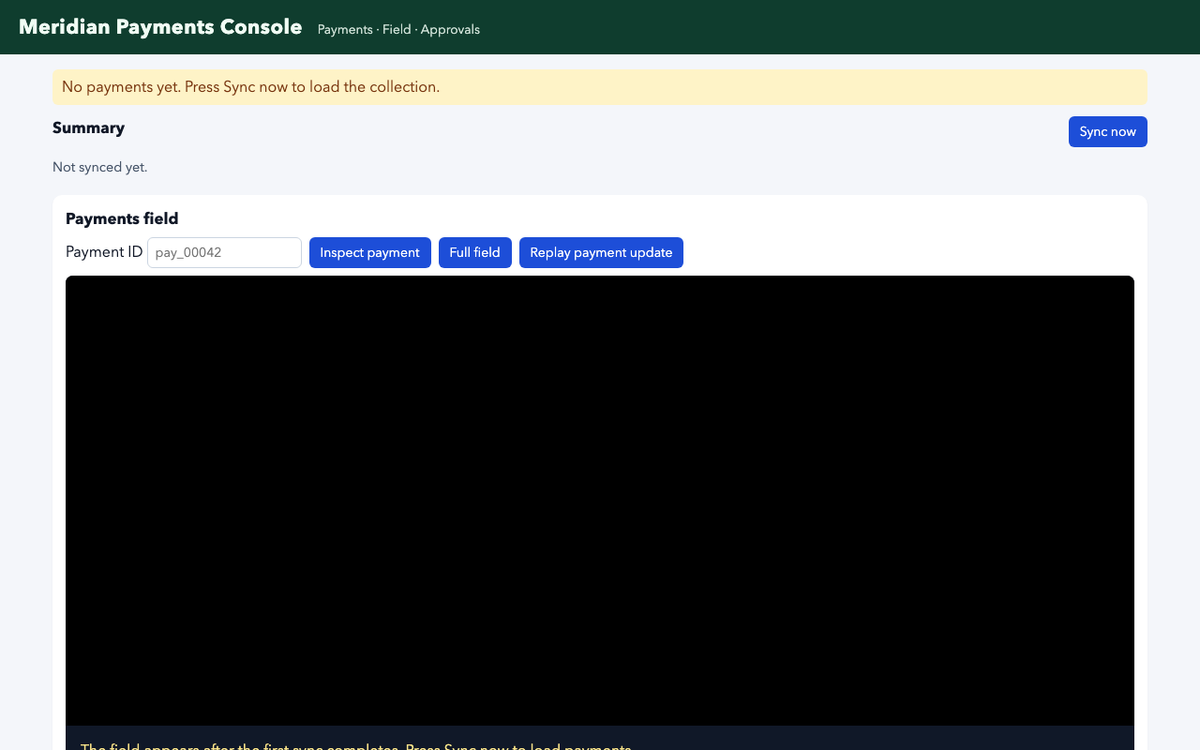Screen dimensions: 1200x750
Task: Click the black payments field canvas
Action: [x=600, y=500]
